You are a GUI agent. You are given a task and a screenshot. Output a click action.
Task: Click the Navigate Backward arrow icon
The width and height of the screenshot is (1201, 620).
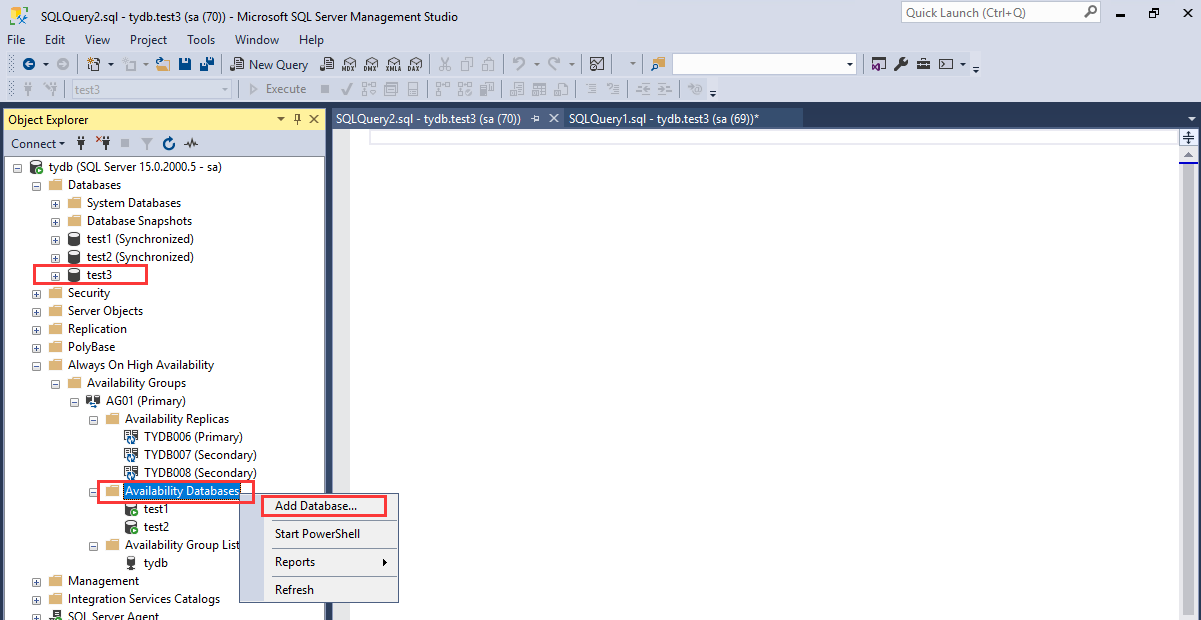(x=29, y=64)
